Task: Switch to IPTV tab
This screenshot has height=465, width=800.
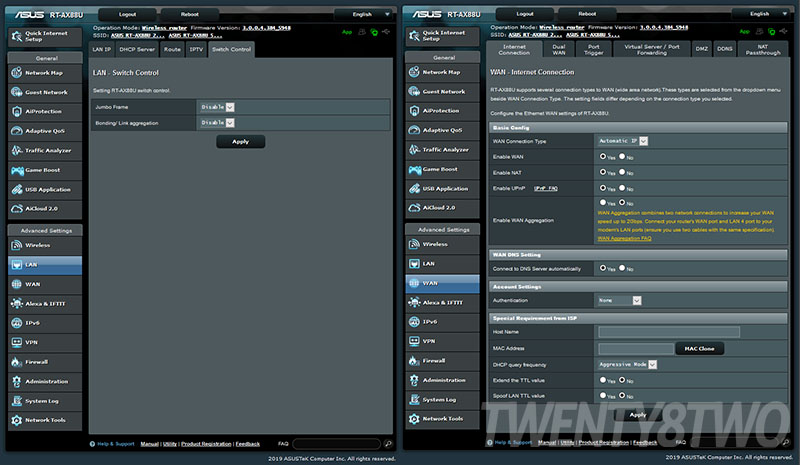Action: 196,50
